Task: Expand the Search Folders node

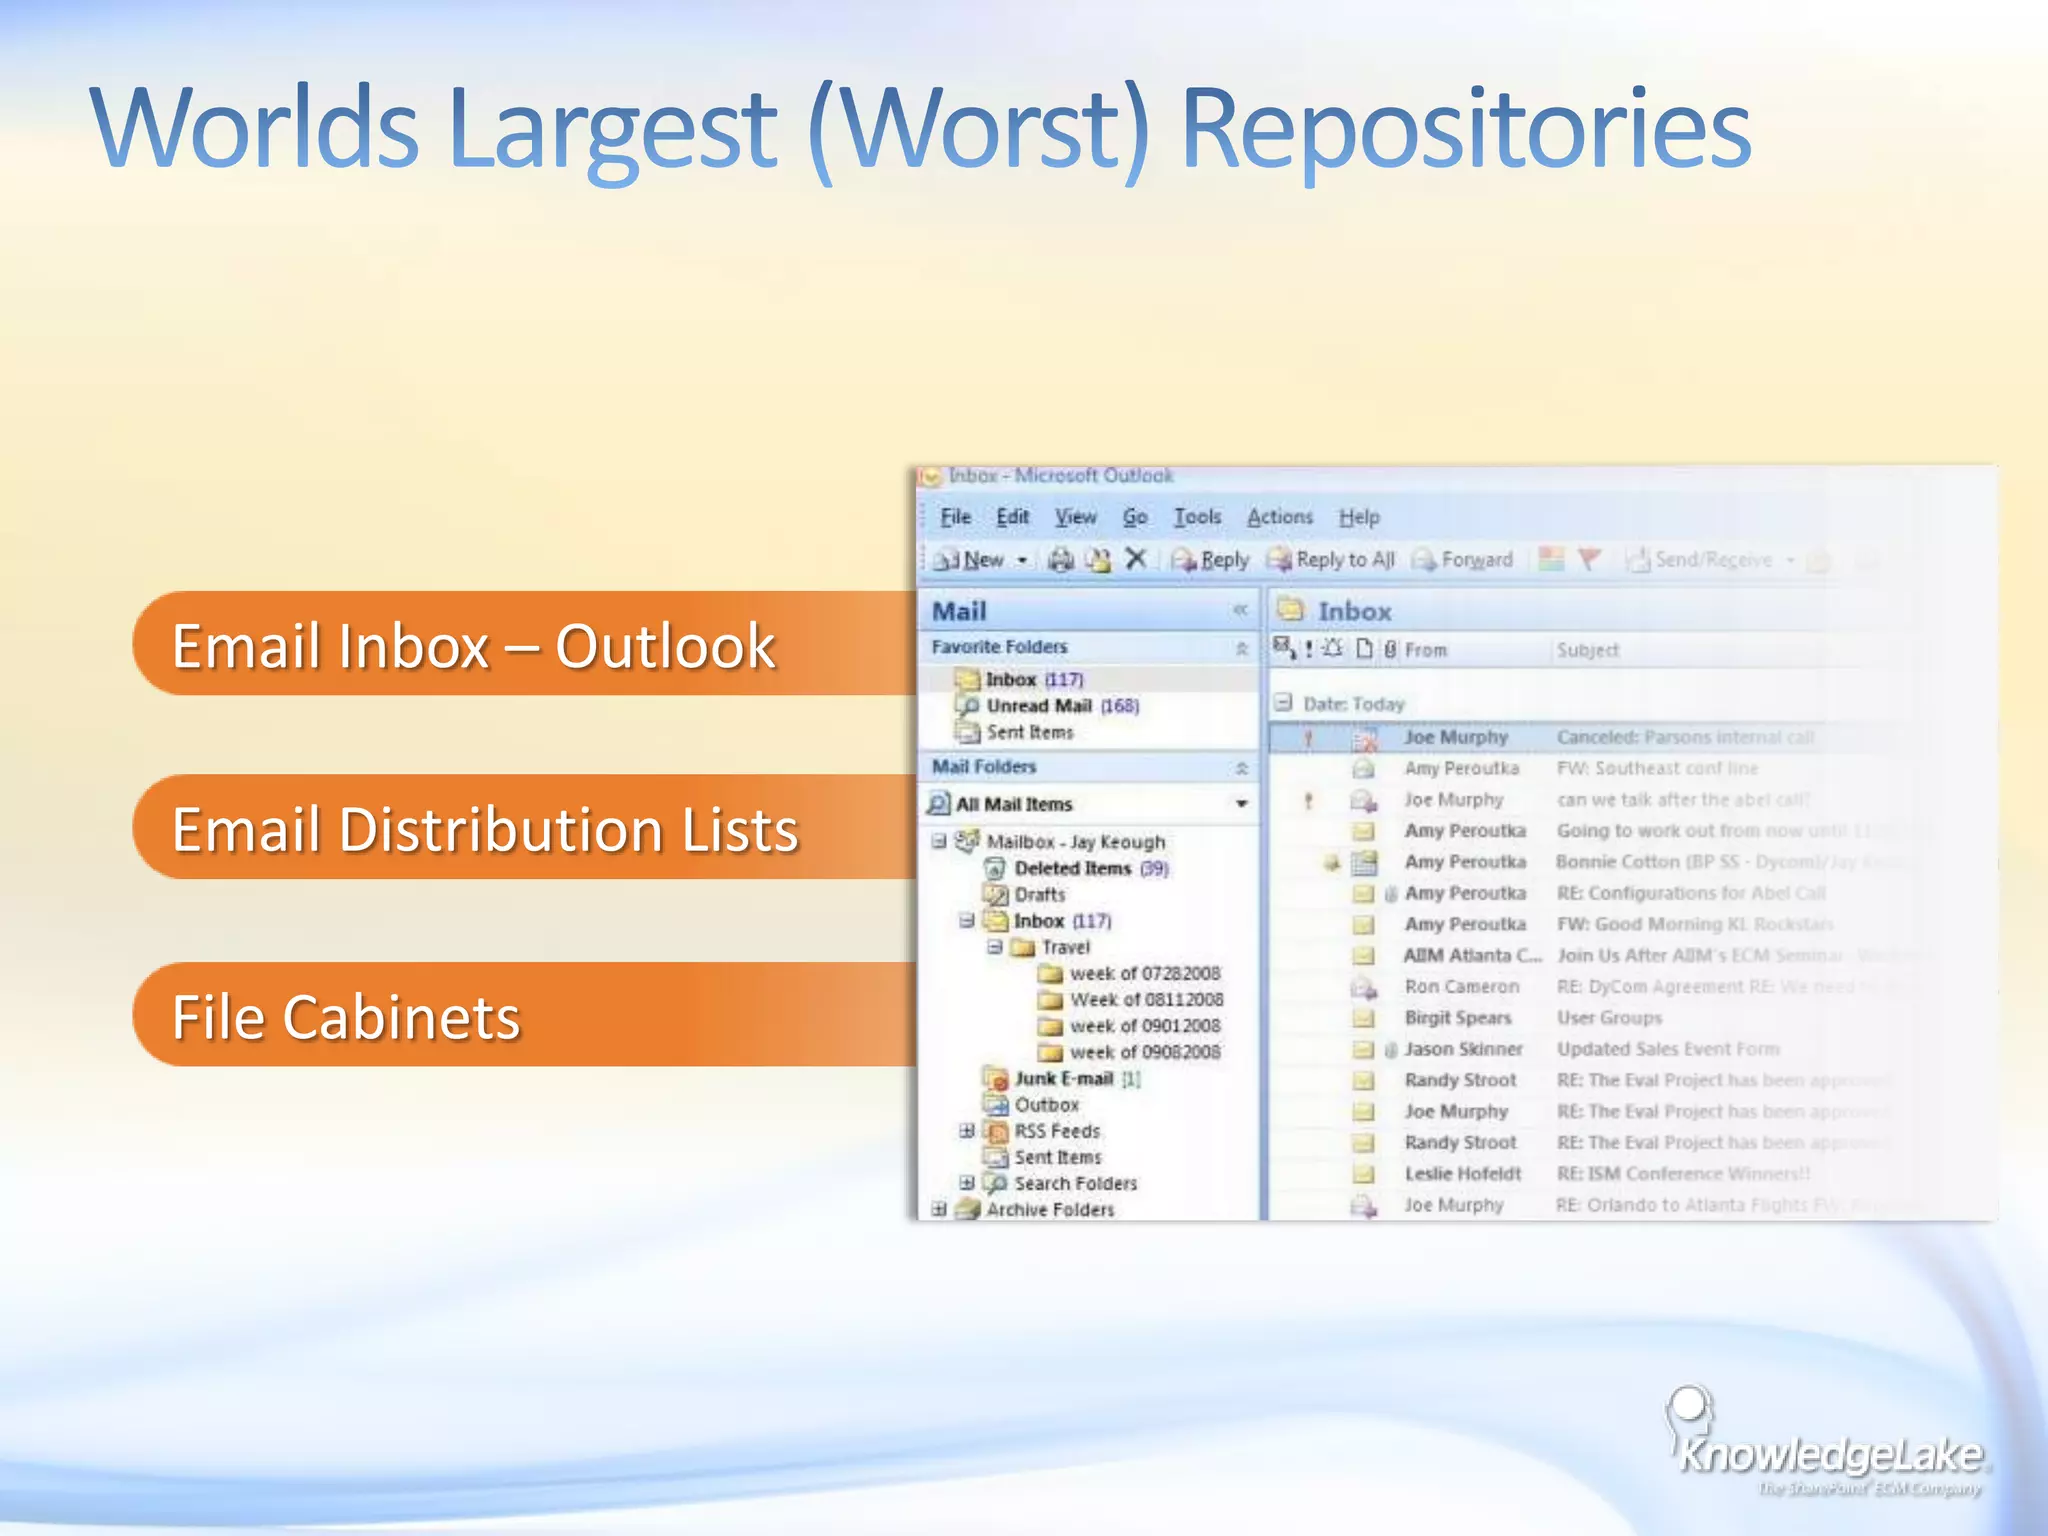Action: 966,1183
